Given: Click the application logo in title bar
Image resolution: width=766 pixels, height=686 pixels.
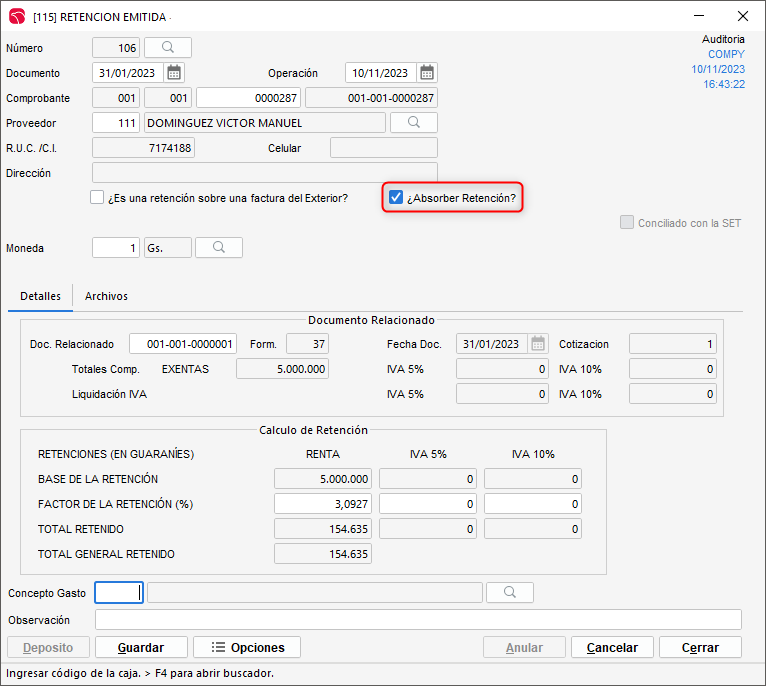Looking at the screenshot, I should (17, 16).
